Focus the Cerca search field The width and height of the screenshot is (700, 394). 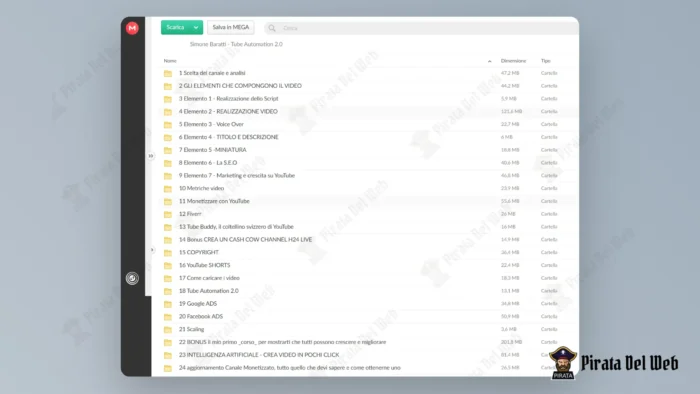pyautogui.click(x=420, y=28)
